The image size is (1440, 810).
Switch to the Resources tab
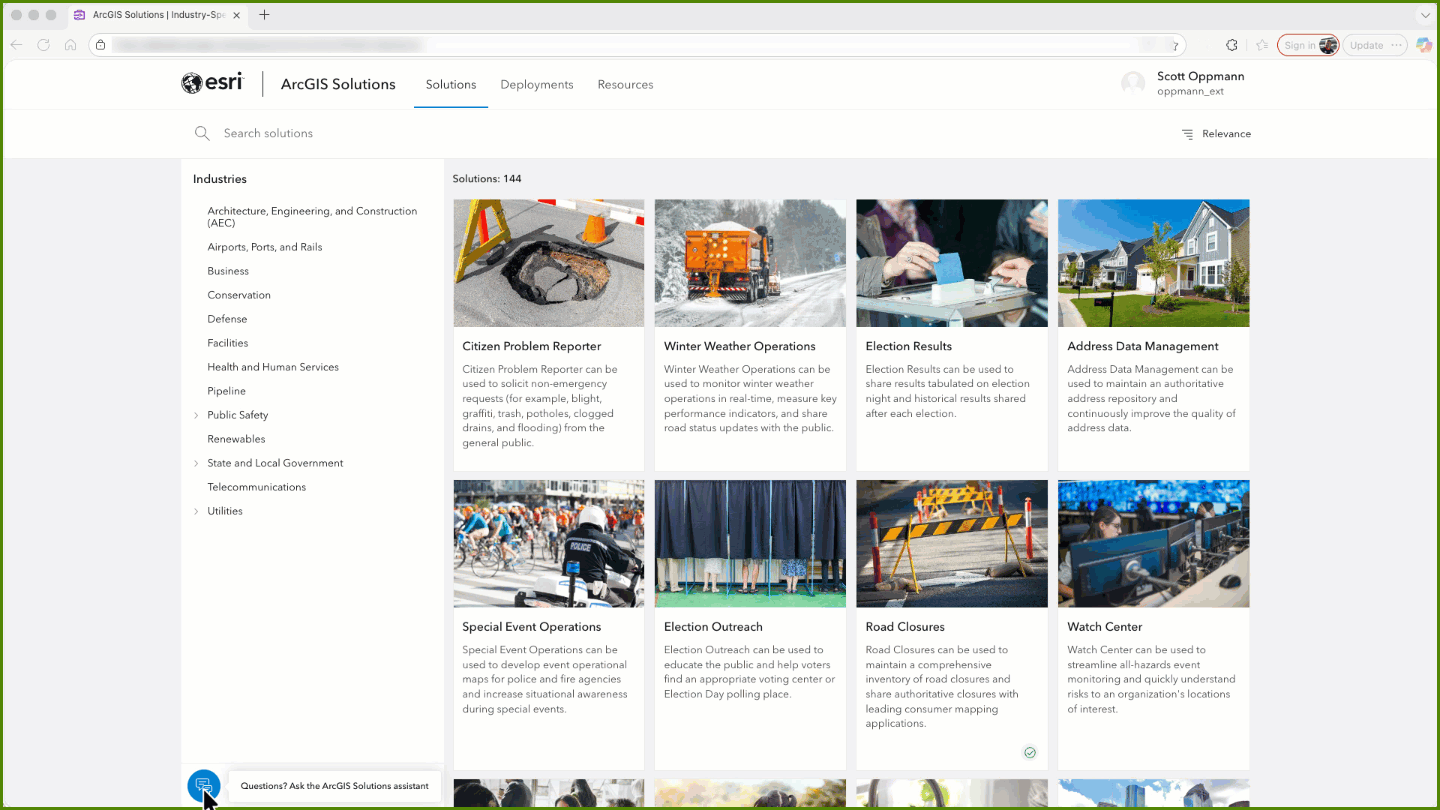(626, 85)
